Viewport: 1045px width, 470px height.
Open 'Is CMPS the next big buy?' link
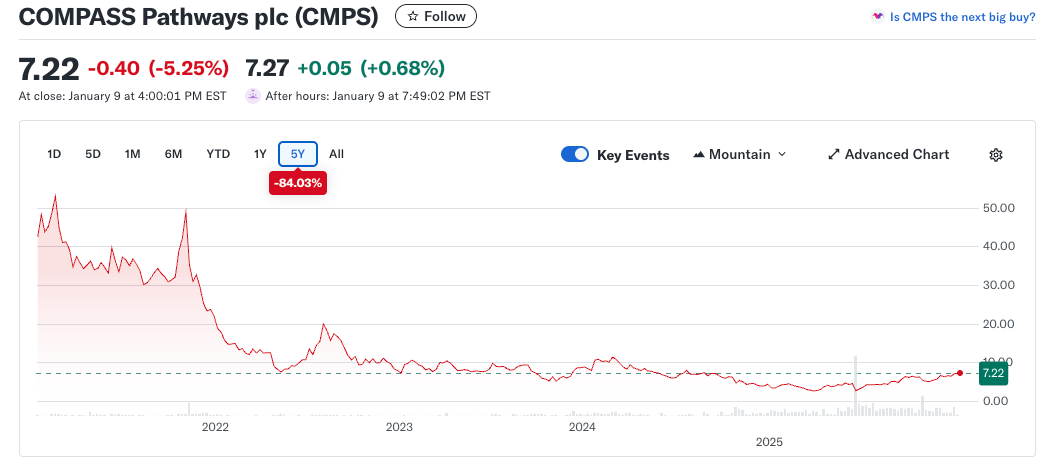click(962, 17)
